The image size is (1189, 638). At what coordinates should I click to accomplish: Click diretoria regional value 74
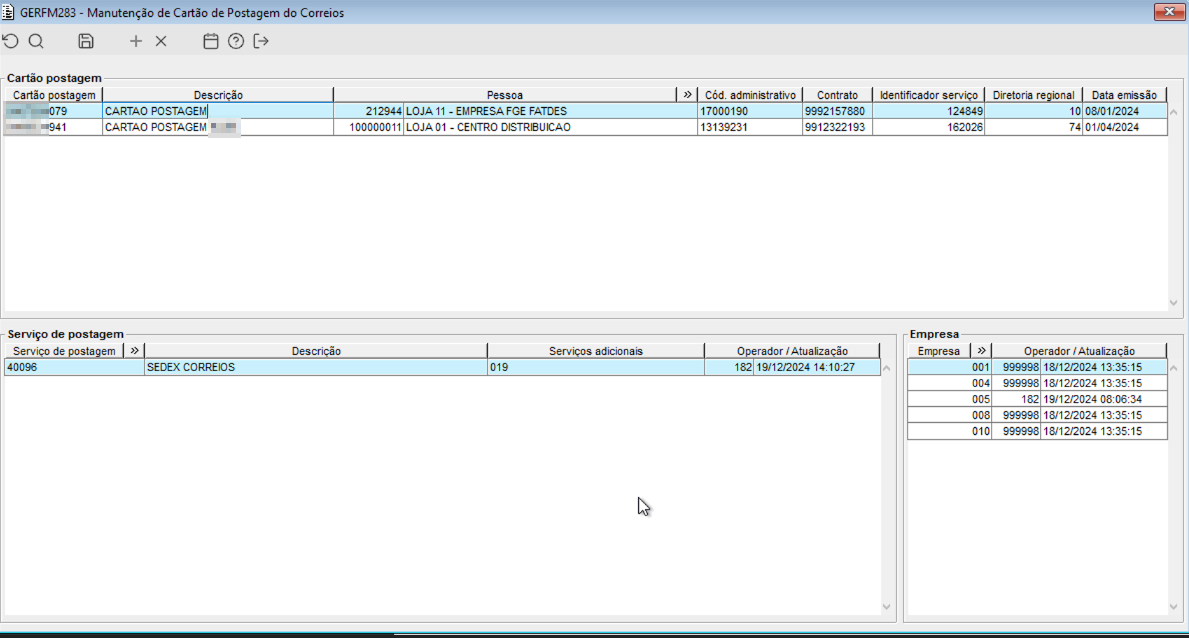(1034, 127)
